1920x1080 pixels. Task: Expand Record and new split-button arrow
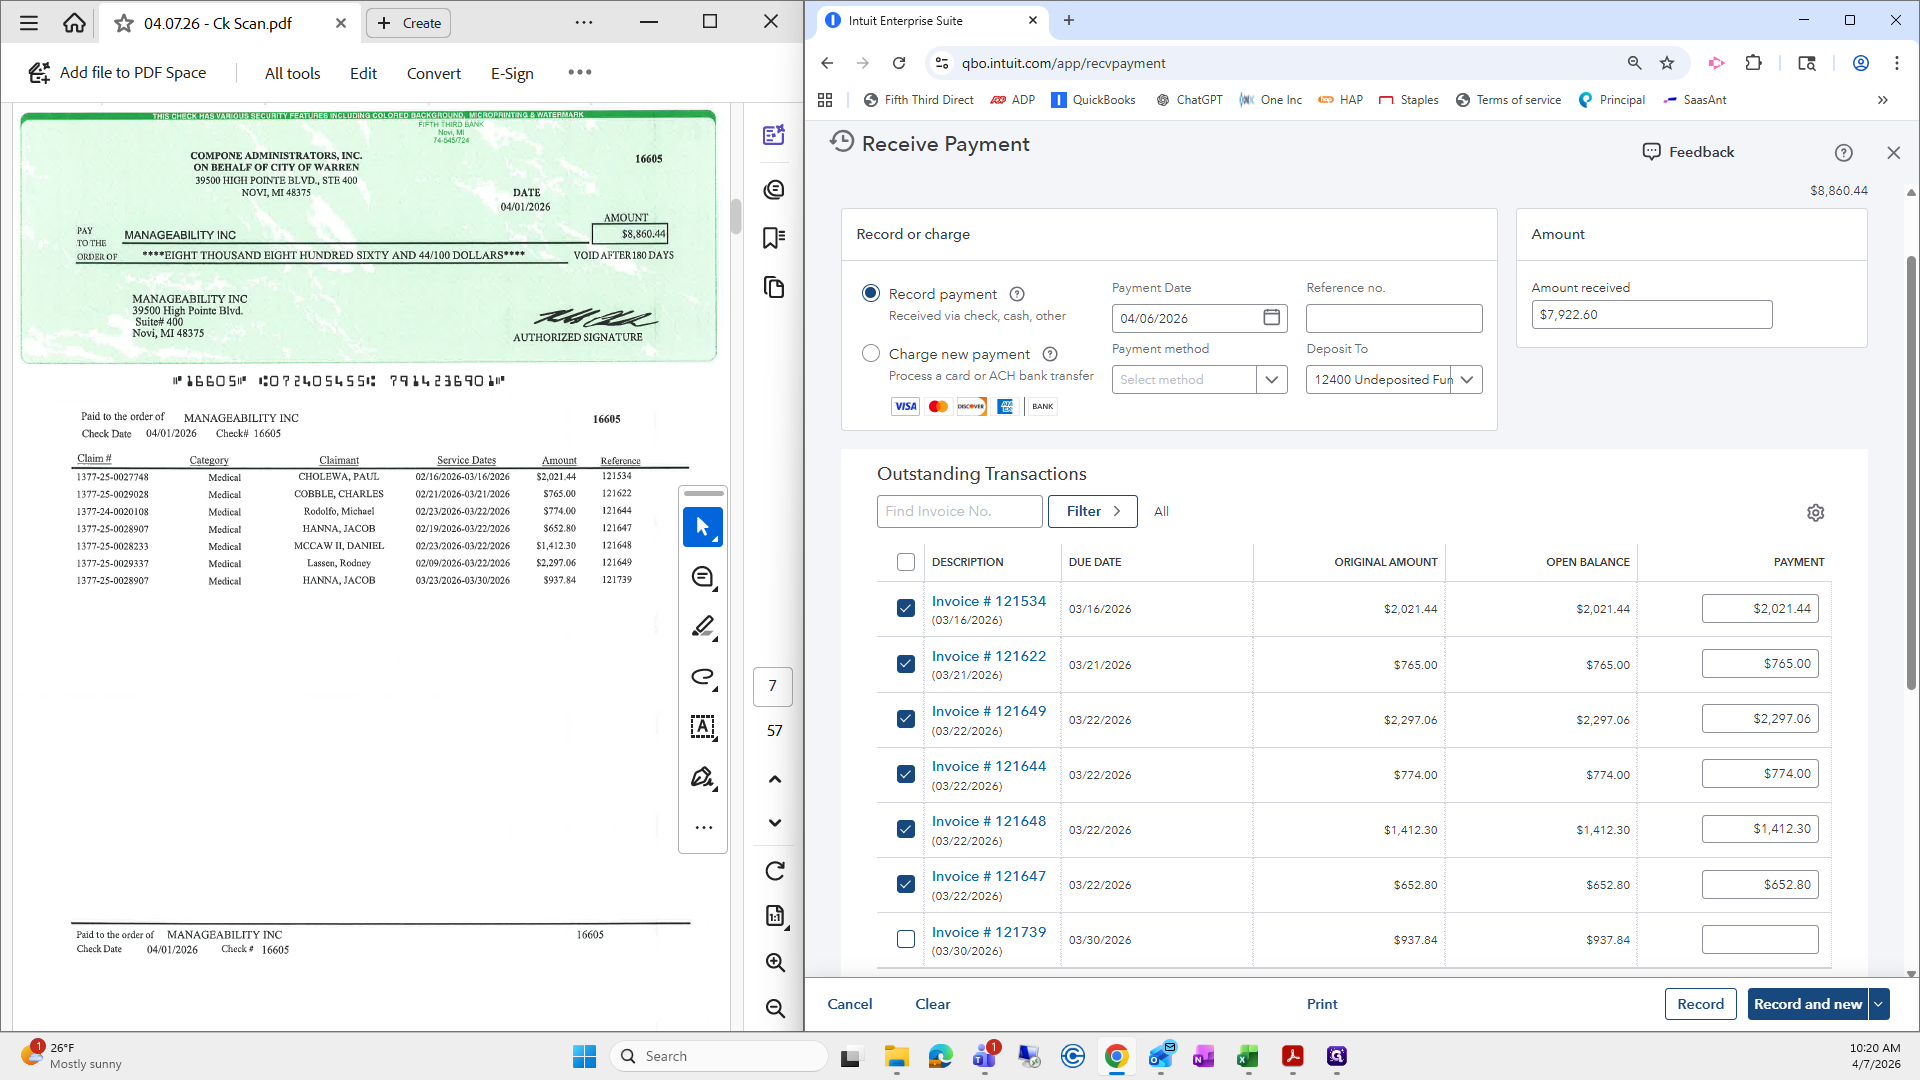click(x=1879, y=1004)
